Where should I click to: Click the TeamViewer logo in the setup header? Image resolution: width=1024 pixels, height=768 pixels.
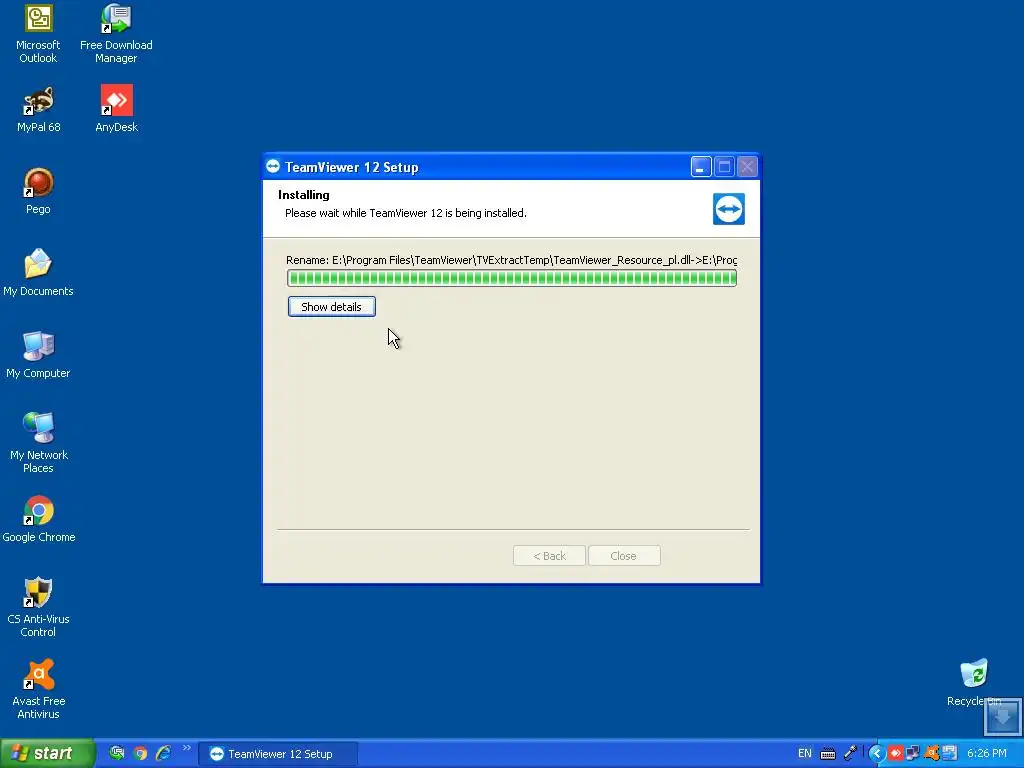coord(729,209)
